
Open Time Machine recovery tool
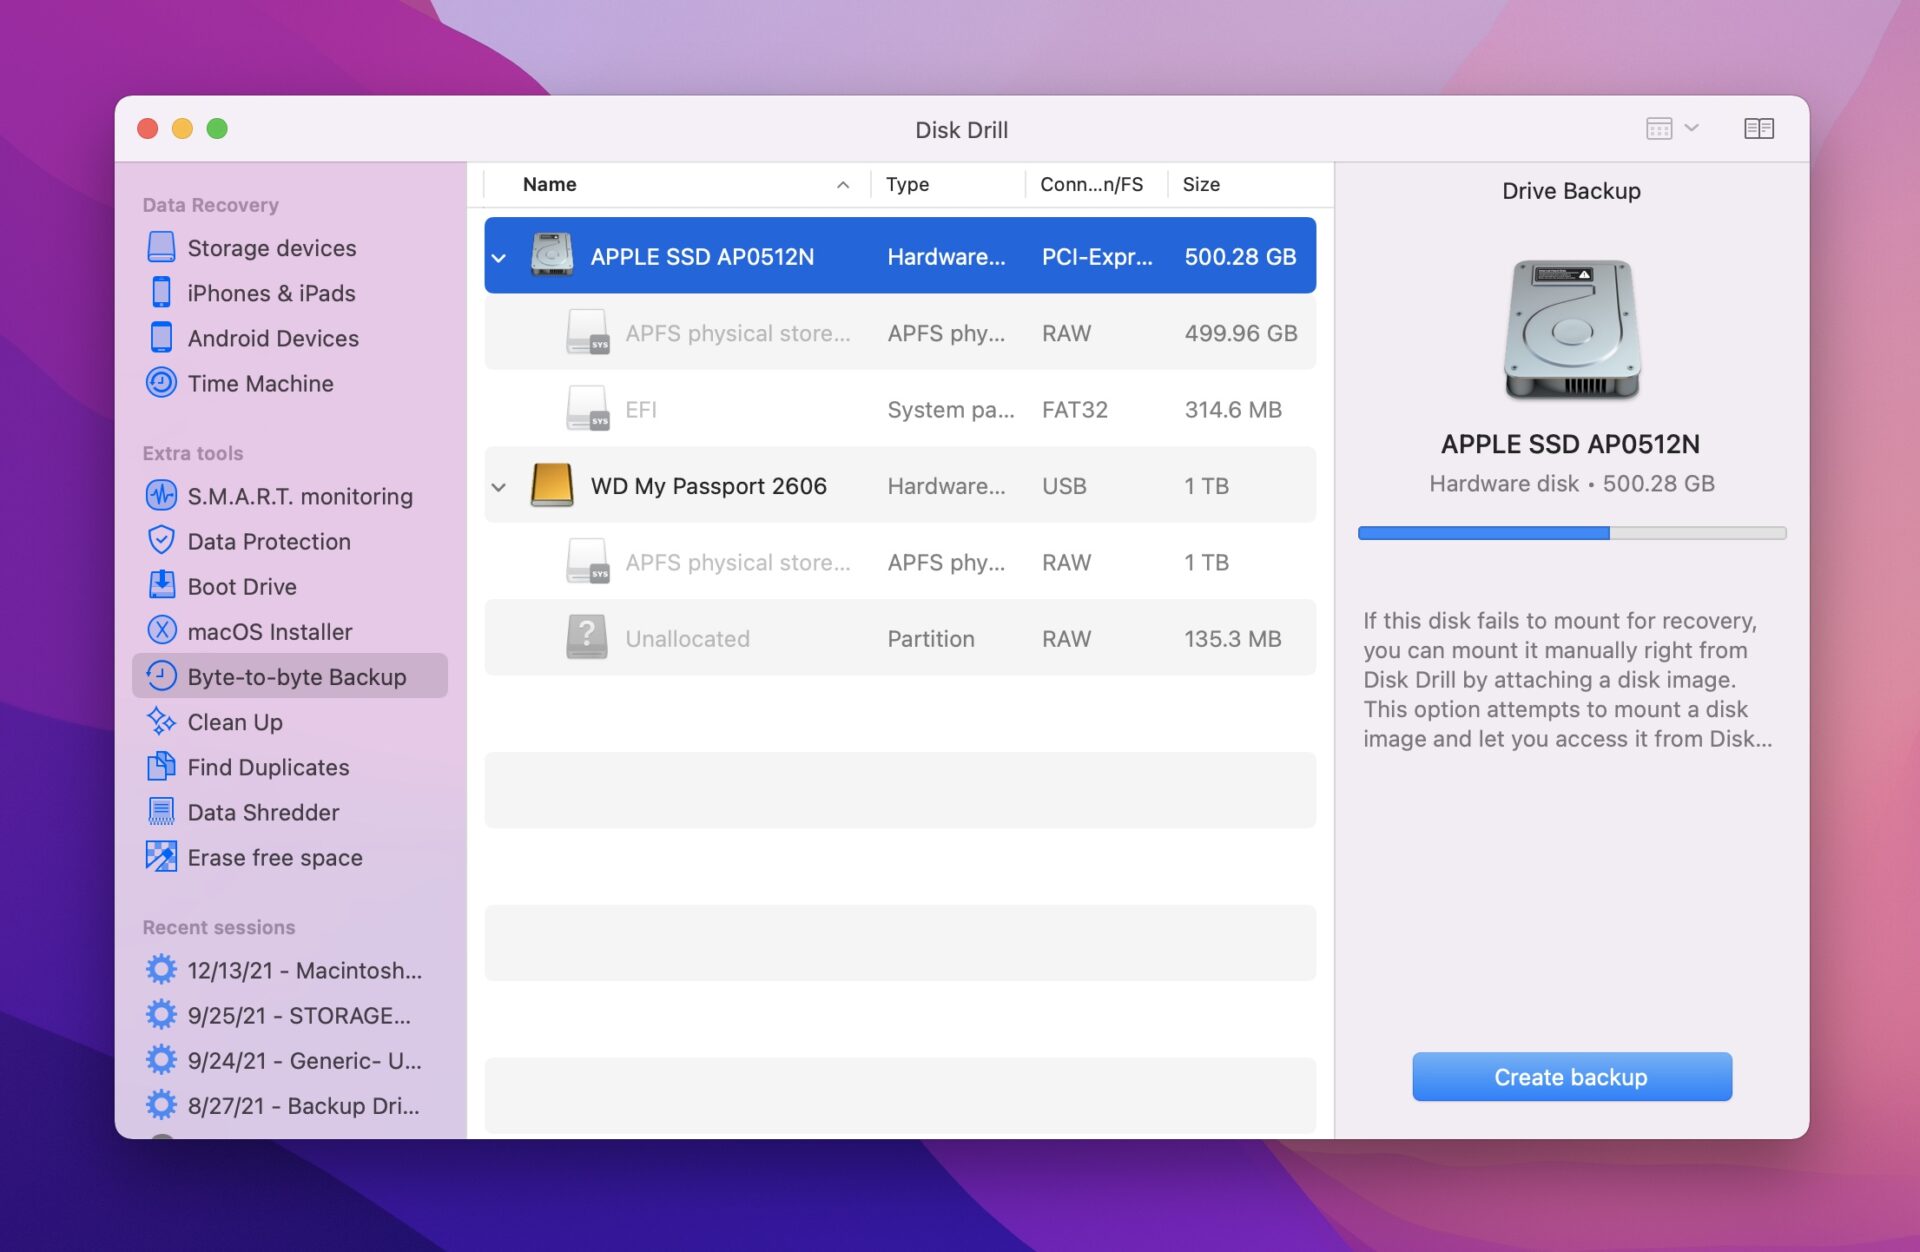pyautogui.click(x=162, y=382)
